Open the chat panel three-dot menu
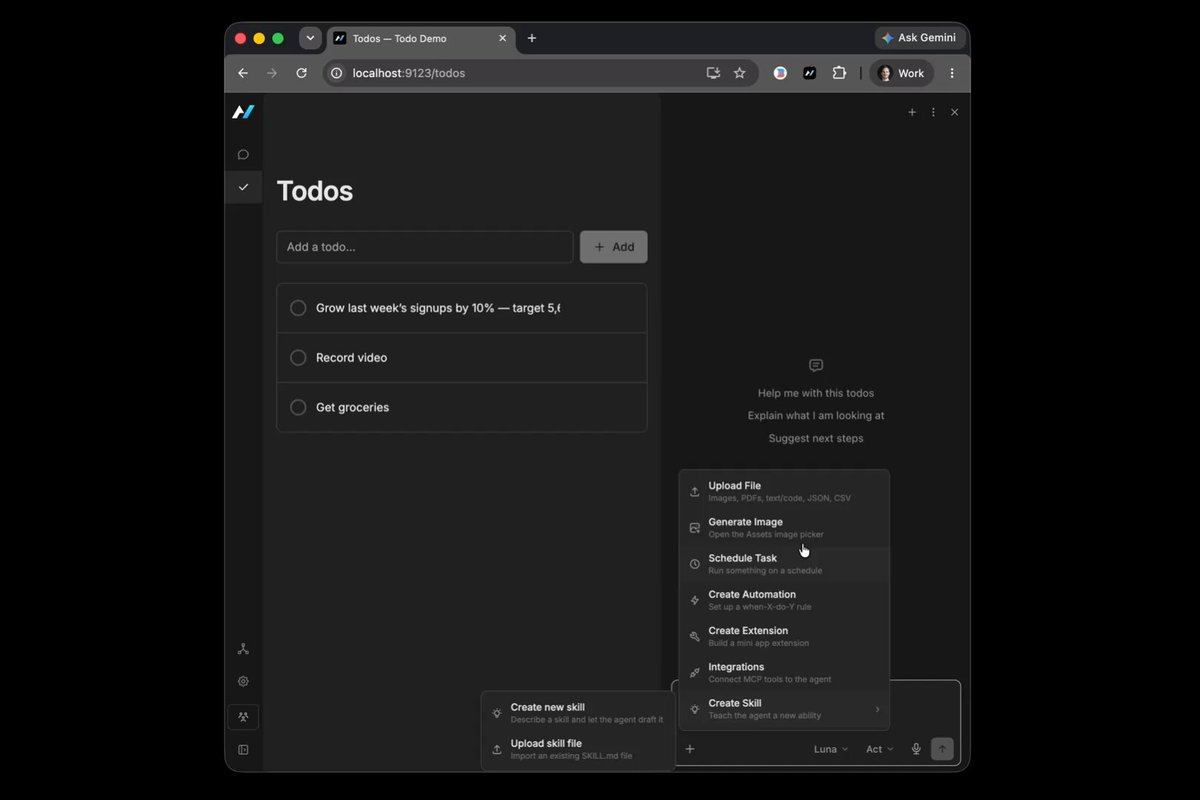Image resolution: width=1200 pixels, height=800 pixels. coord(933,113)
